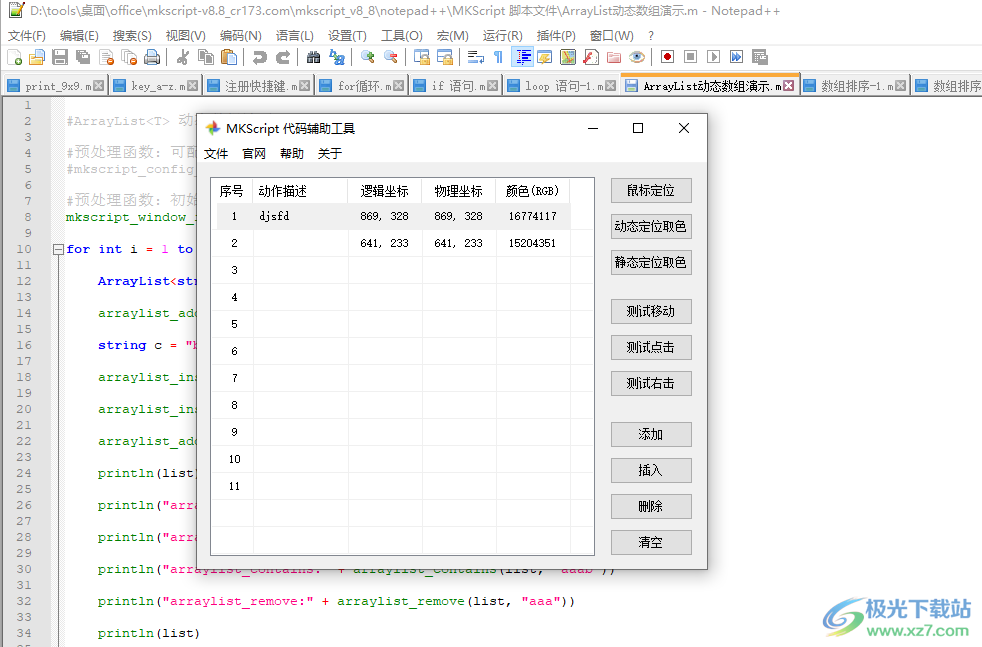Image resolution: width=982 pixels, height=647 pixels.
Task: Enable file monitoring with the eye icon
Action: coord(637,58)
